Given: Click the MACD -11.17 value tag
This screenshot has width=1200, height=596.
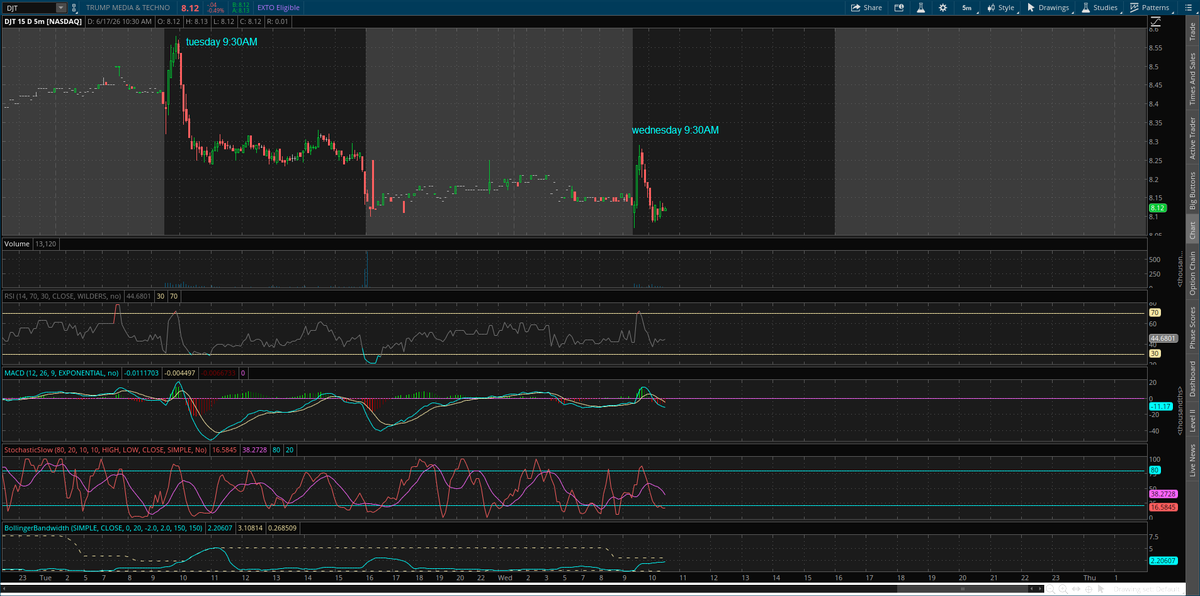Looking at the screenshot, I should [x=1160, y=405].
